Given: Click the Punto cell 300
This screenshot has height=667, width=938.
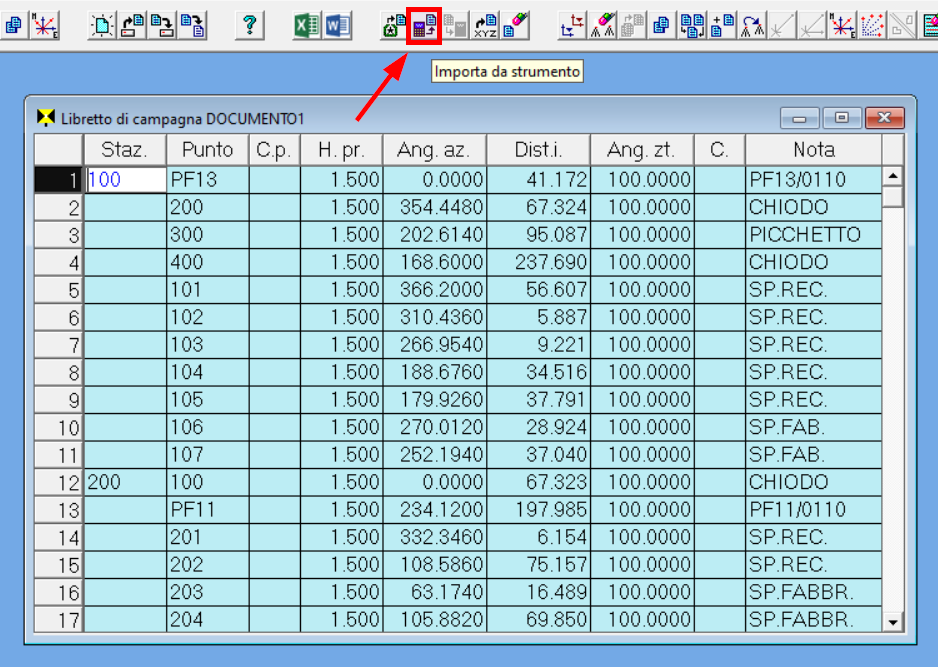Looking at the screenshot, I should click(x=208, y=235).
